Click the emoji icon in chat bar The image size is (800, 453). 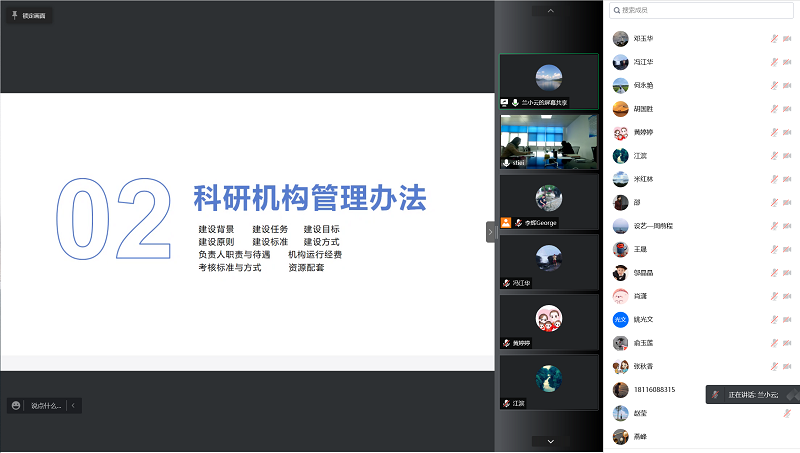[x=16, y=405]
